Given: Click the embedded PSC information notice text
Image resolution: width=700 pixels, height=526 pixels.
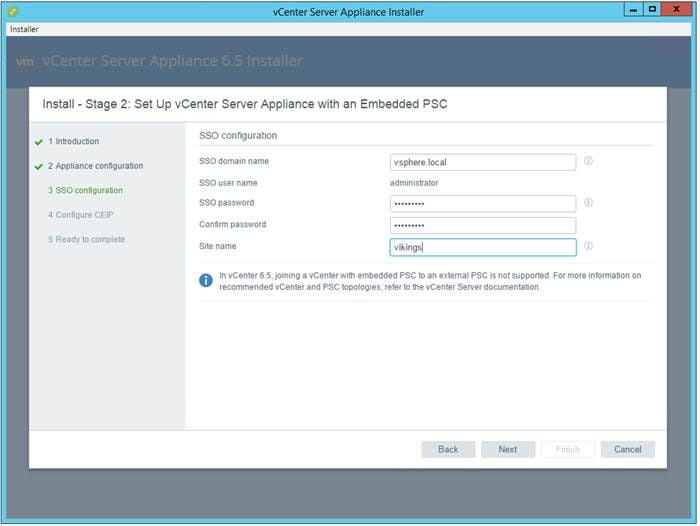Looking at the screenshot, I should point(430,281).
